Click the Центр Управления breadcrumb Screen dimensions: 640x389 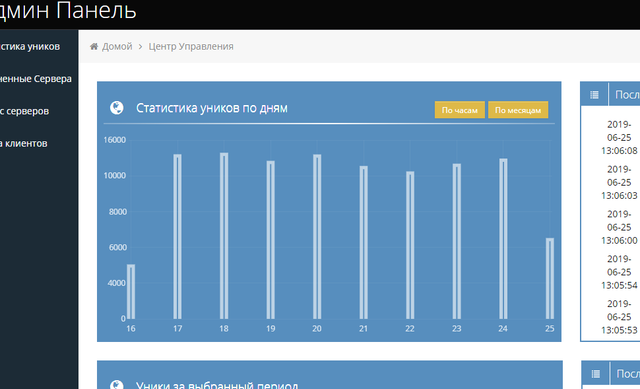point(191,47)
